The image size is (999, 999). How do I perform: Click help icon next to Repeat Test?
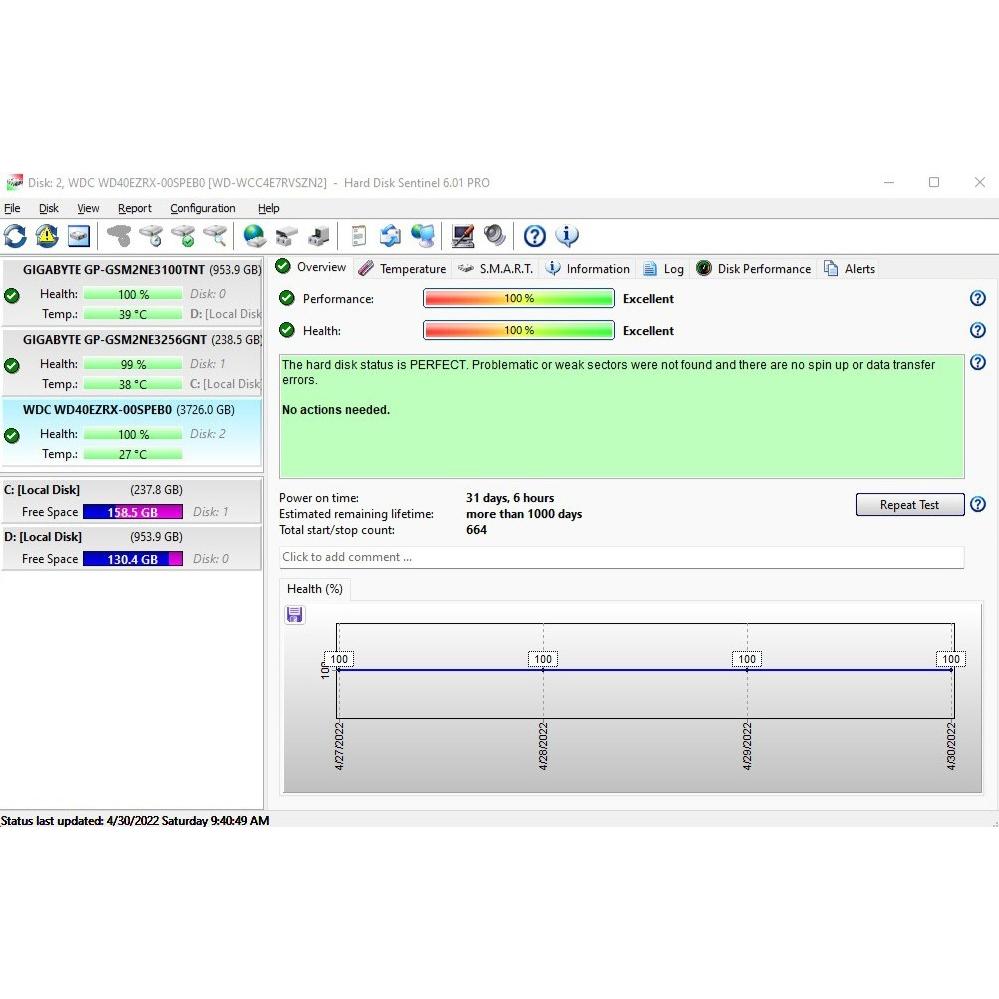click(x=978, y=505)
